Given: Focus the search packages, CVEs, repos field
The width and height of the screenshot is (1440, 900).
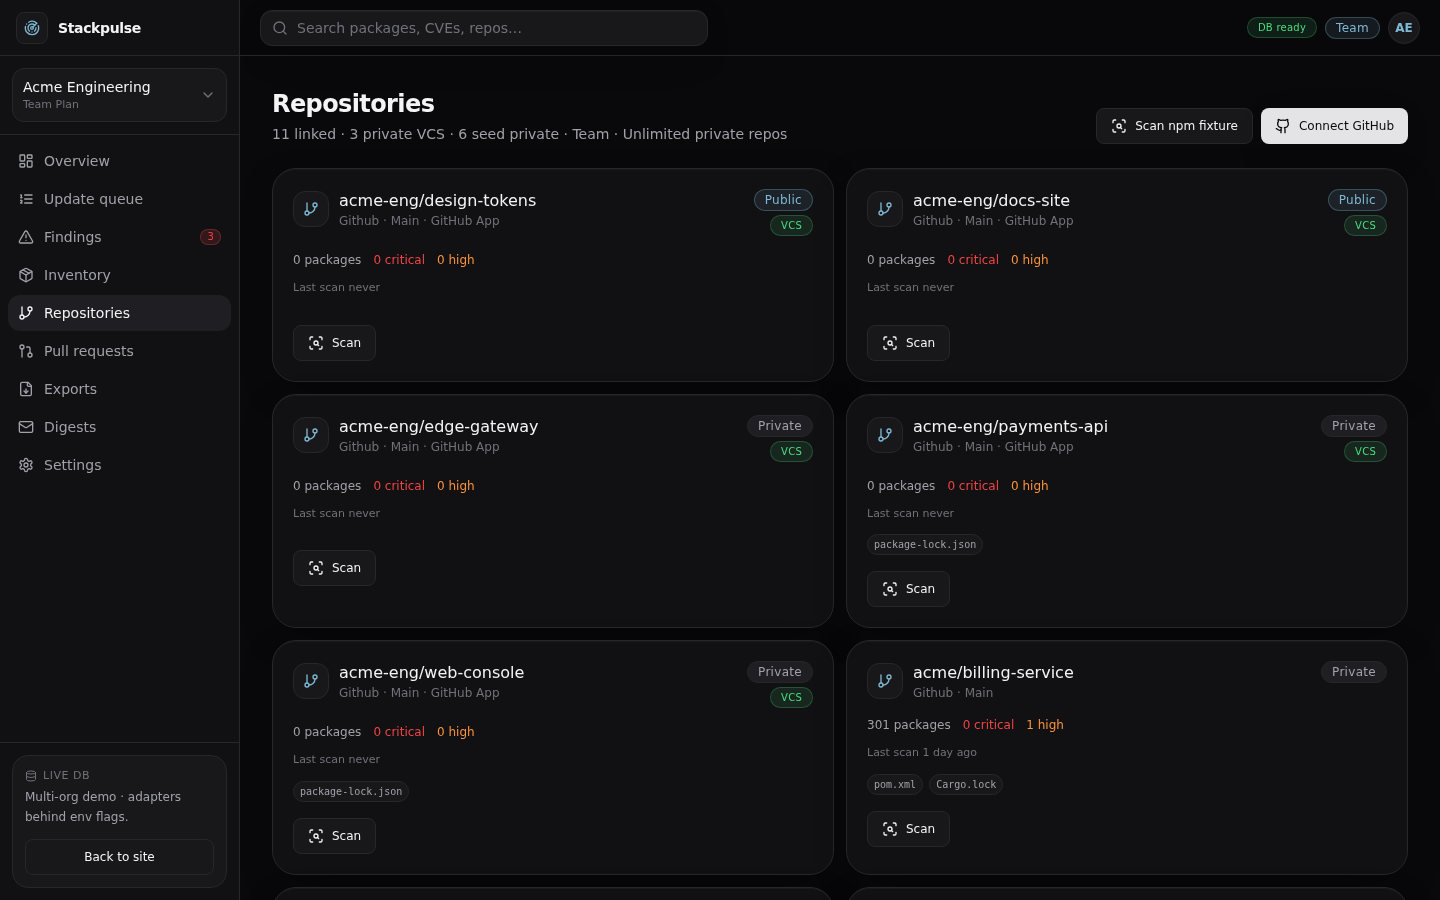Looking at the screenshot, I should [484, 28].
